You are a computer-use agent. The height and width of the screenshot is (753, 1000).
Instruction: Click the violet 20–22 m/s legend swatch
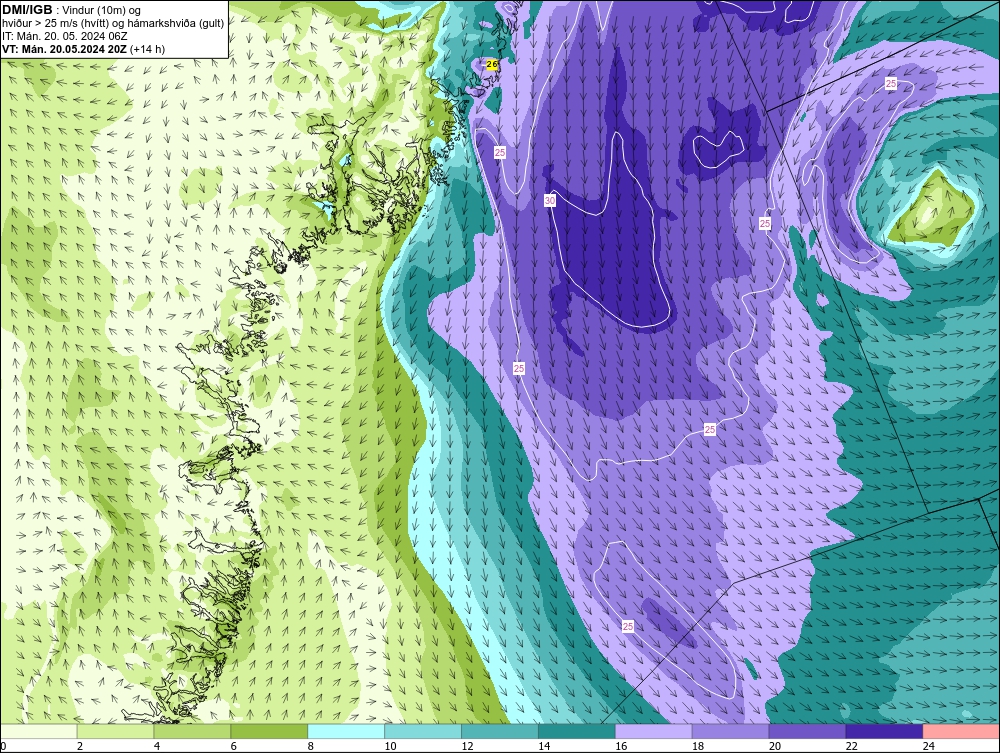807,731
